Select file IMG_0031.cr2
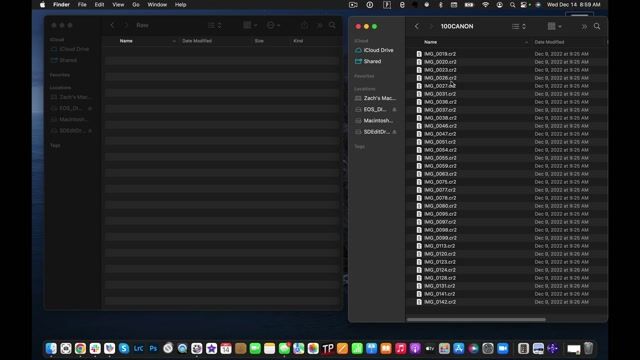The image size is (640, 360). coord(440,94)
